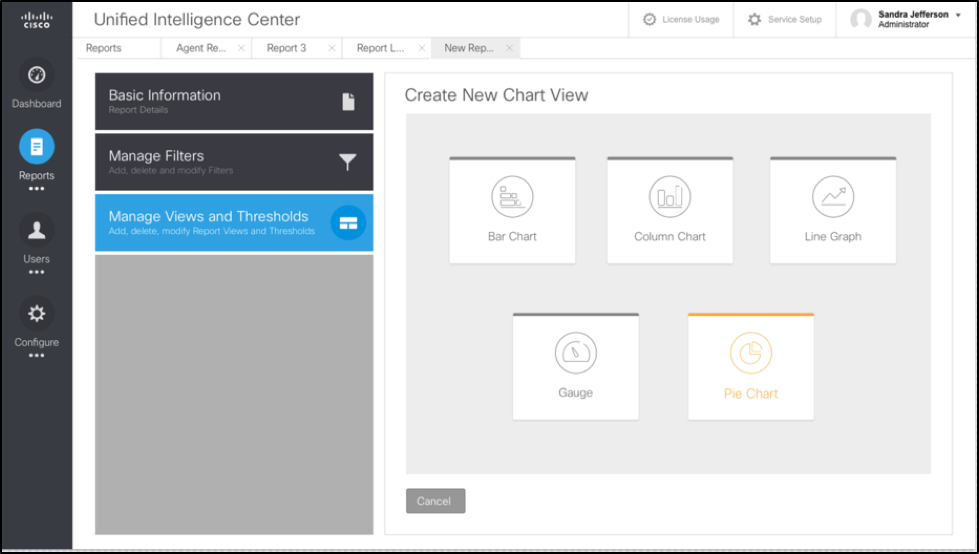Click Add, delete and modify Filters text
Image resolution: width=979 pixels, height=554 pixels.
pos(170,171)
